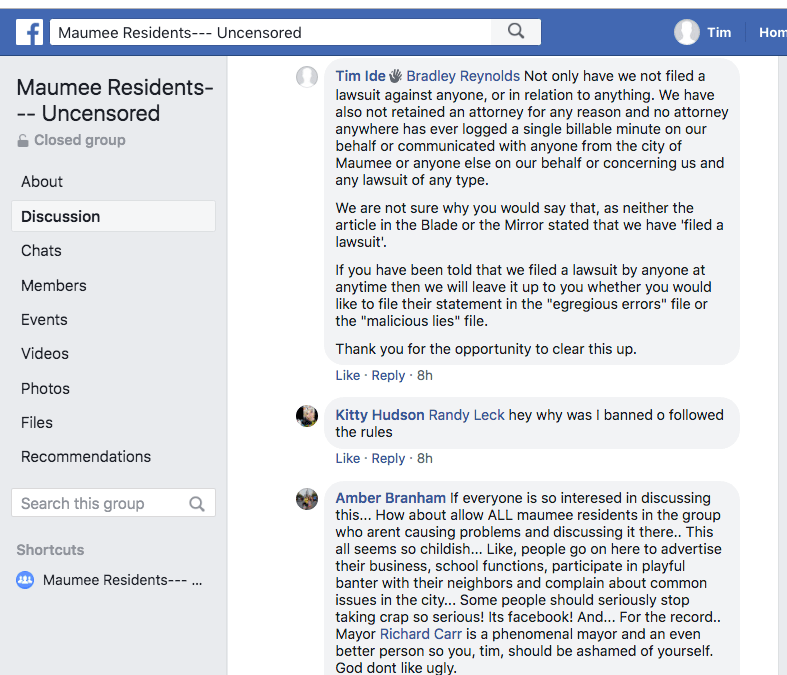Click magnifier icon in group search box
787x675 pixels.
(197, 504)
